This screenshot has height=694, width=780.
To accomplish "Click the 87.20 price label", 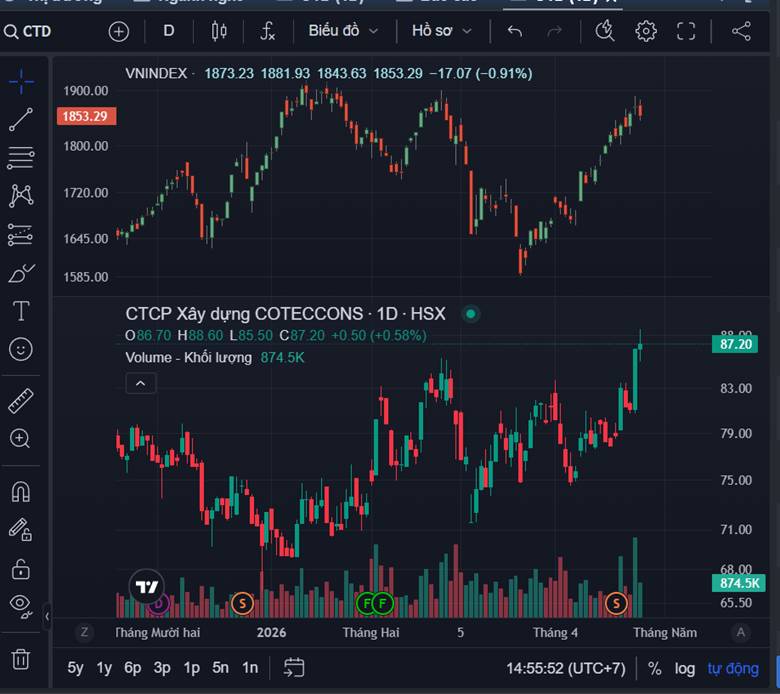I will 736,344.
